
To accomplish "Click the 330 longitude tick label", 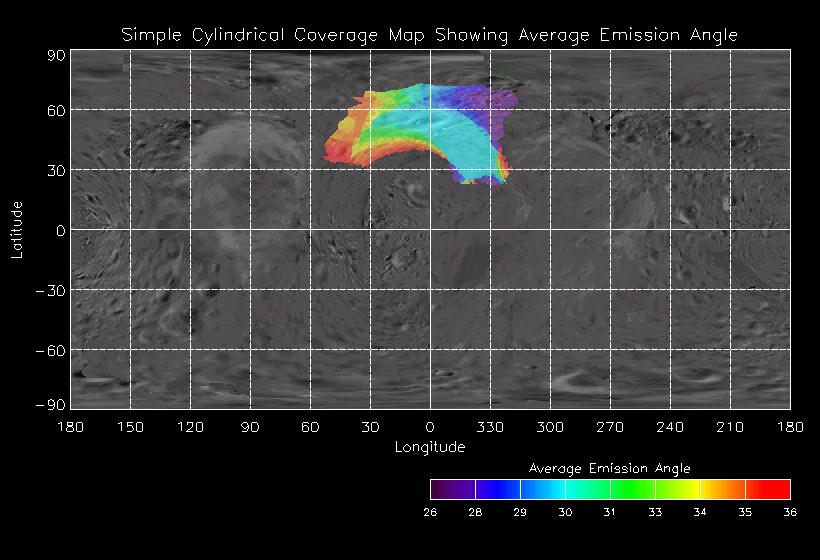I will click(490, 427).
